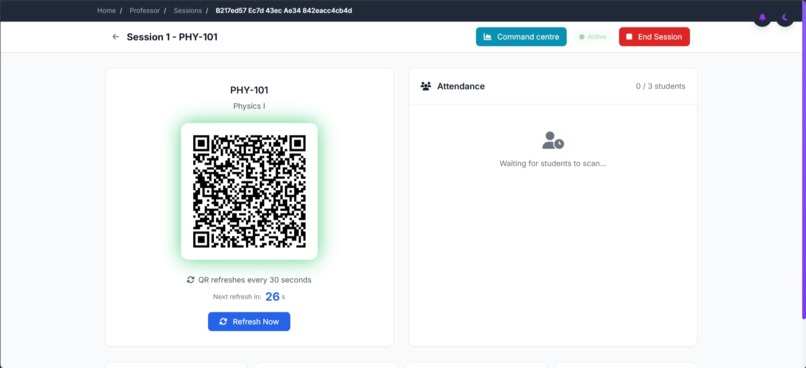
Task: Click the Attendance people icon
Action: point(426,86)
